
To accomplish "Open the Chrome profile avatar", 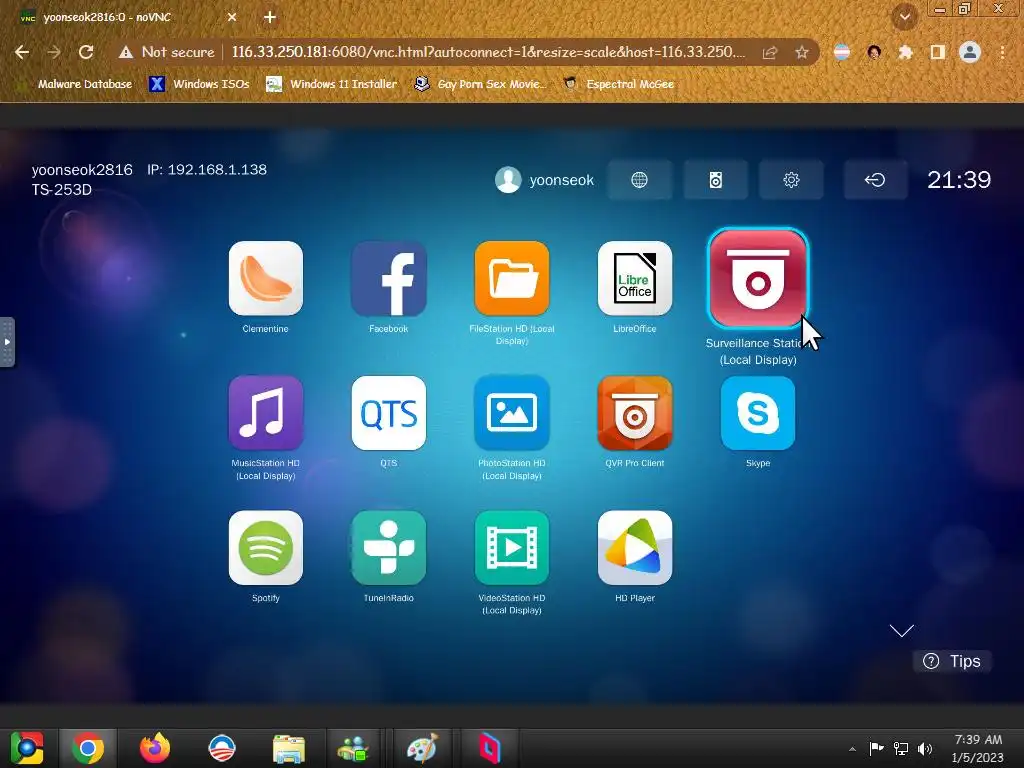I will [x=970, y=52].
